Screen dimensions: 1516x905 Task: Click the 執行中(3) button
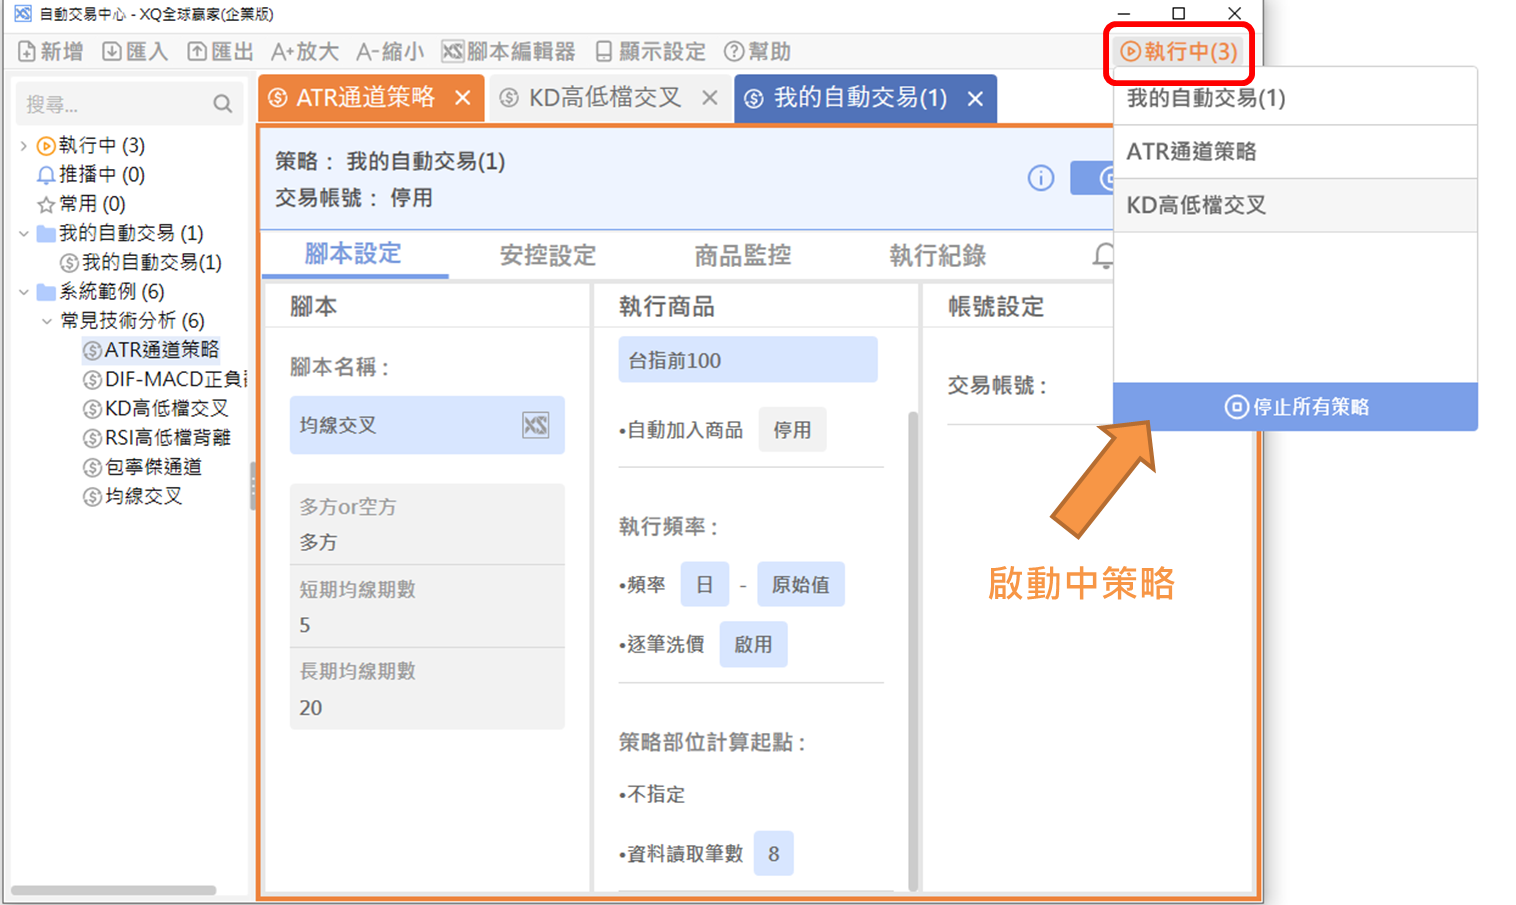(1179, 52)
